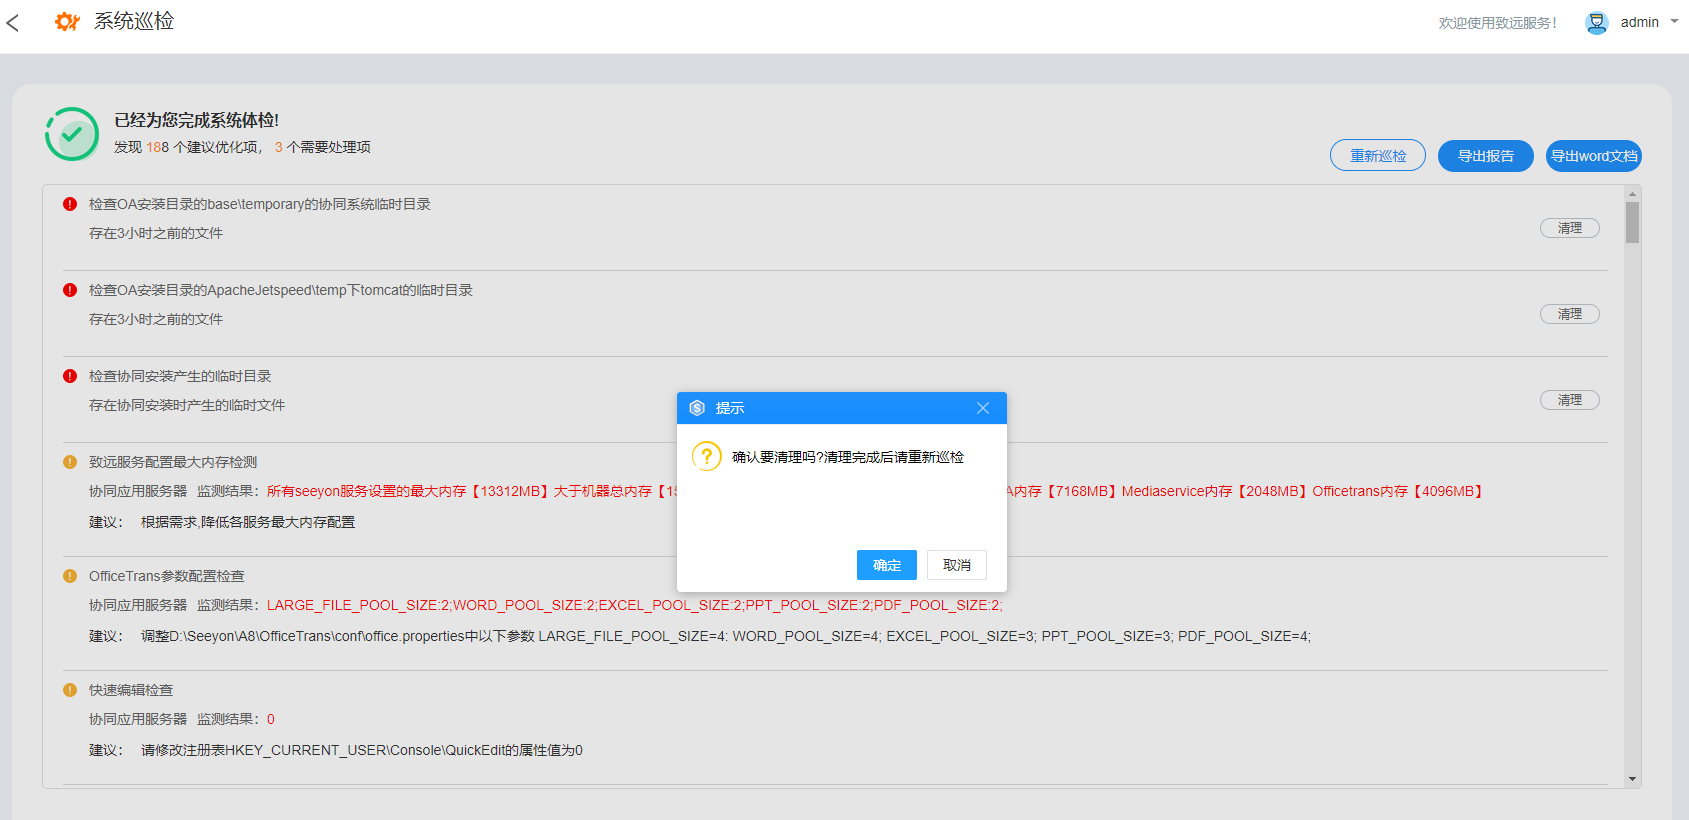Click the 188 optimization items count

(158, 147)
